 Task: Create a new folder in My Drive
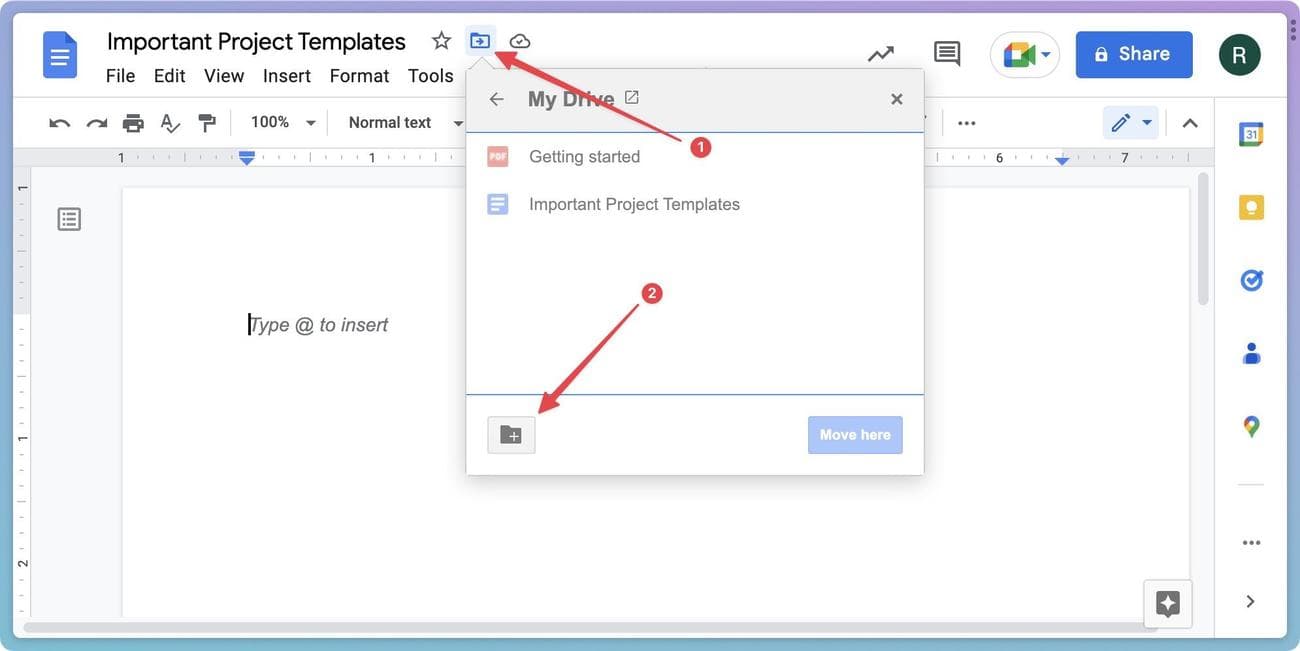point(511,435)
